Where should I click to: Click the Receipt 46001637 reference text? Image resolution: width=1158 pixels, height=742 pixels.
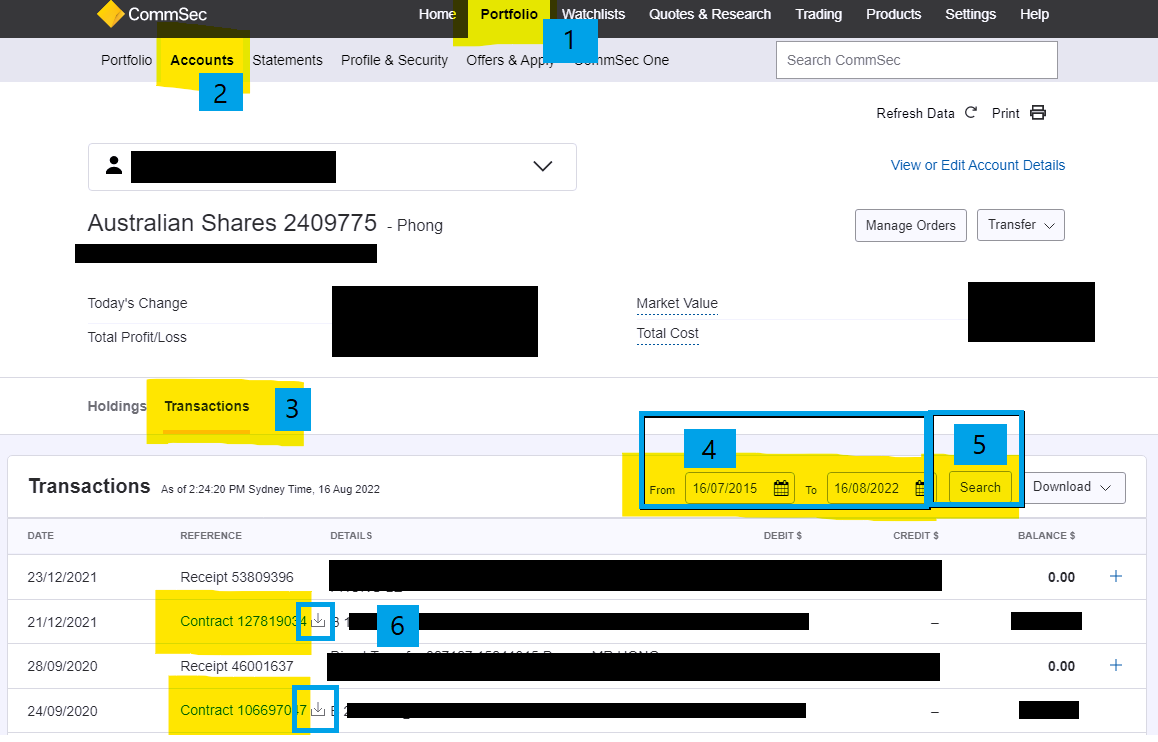(x=236, y=666)
